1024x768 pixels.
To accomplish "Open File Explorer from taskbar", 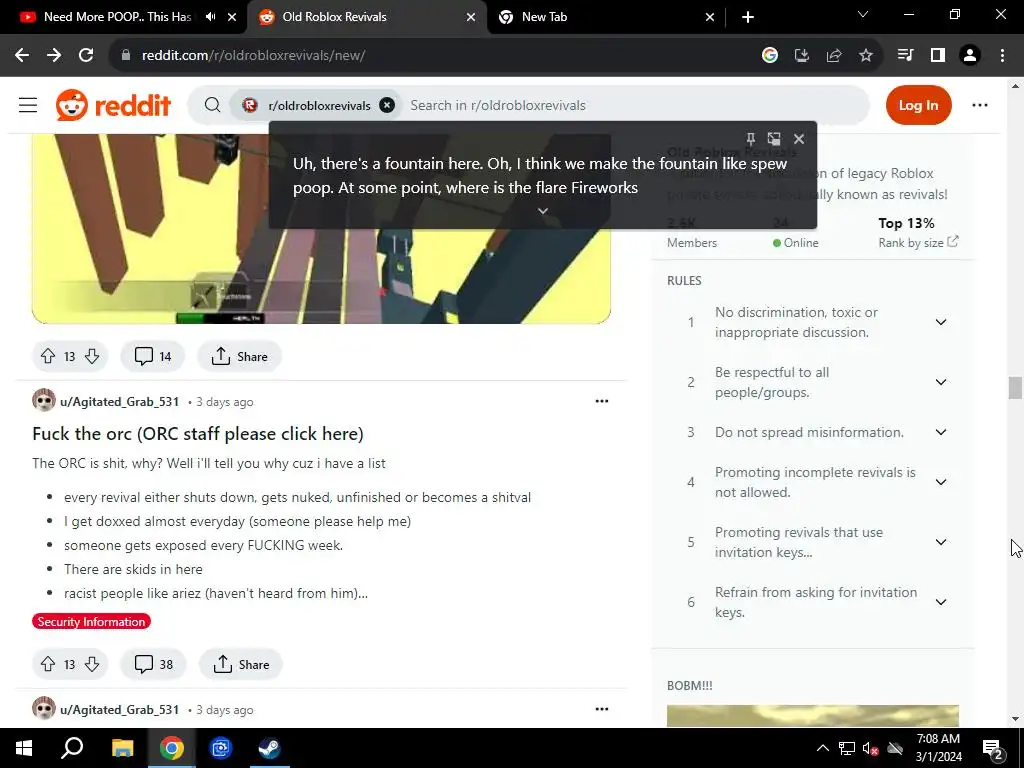I will click(122, 748).
